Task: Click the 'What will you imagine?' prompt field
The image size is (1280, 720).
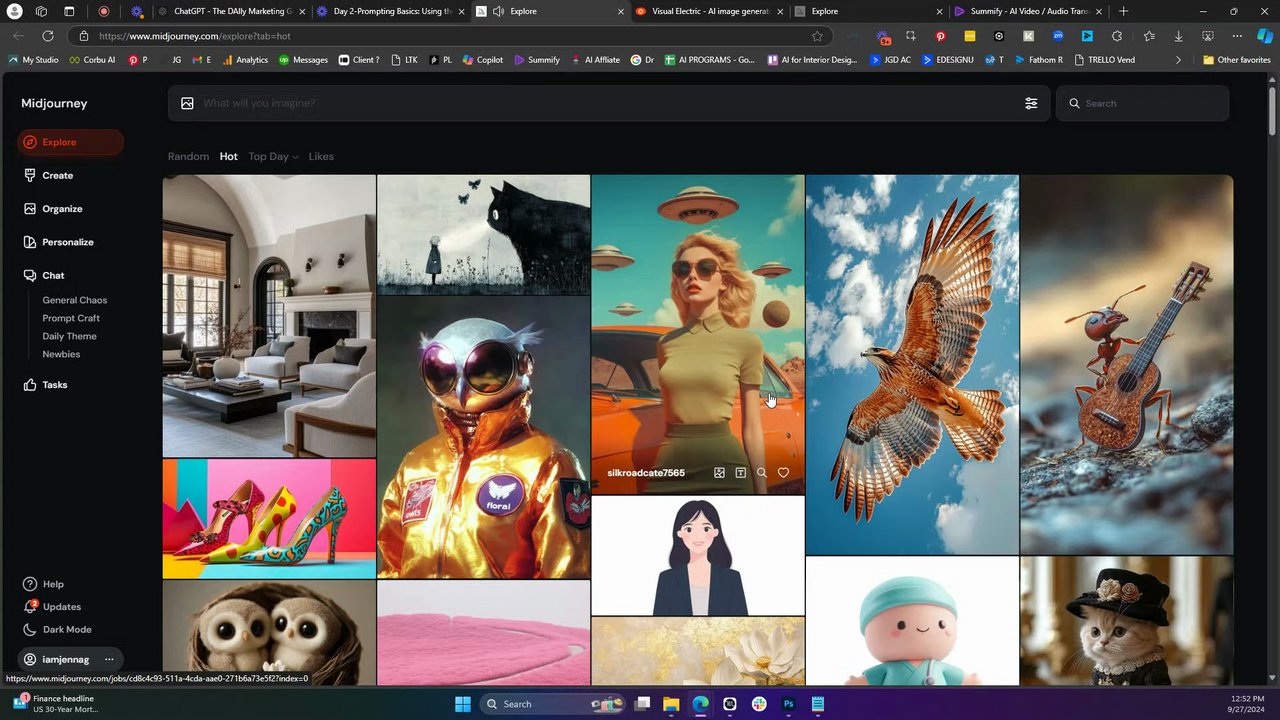Action: 600,103
